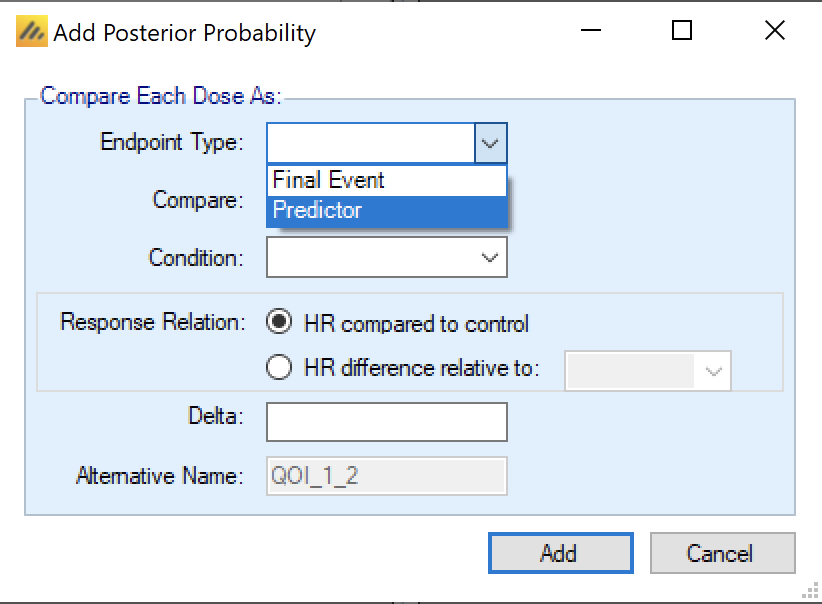Image resolution: width=822 pixels, height=604 pixels.
Task: Close the Add Posterior Probability dialog
Action: click(774, 31)
